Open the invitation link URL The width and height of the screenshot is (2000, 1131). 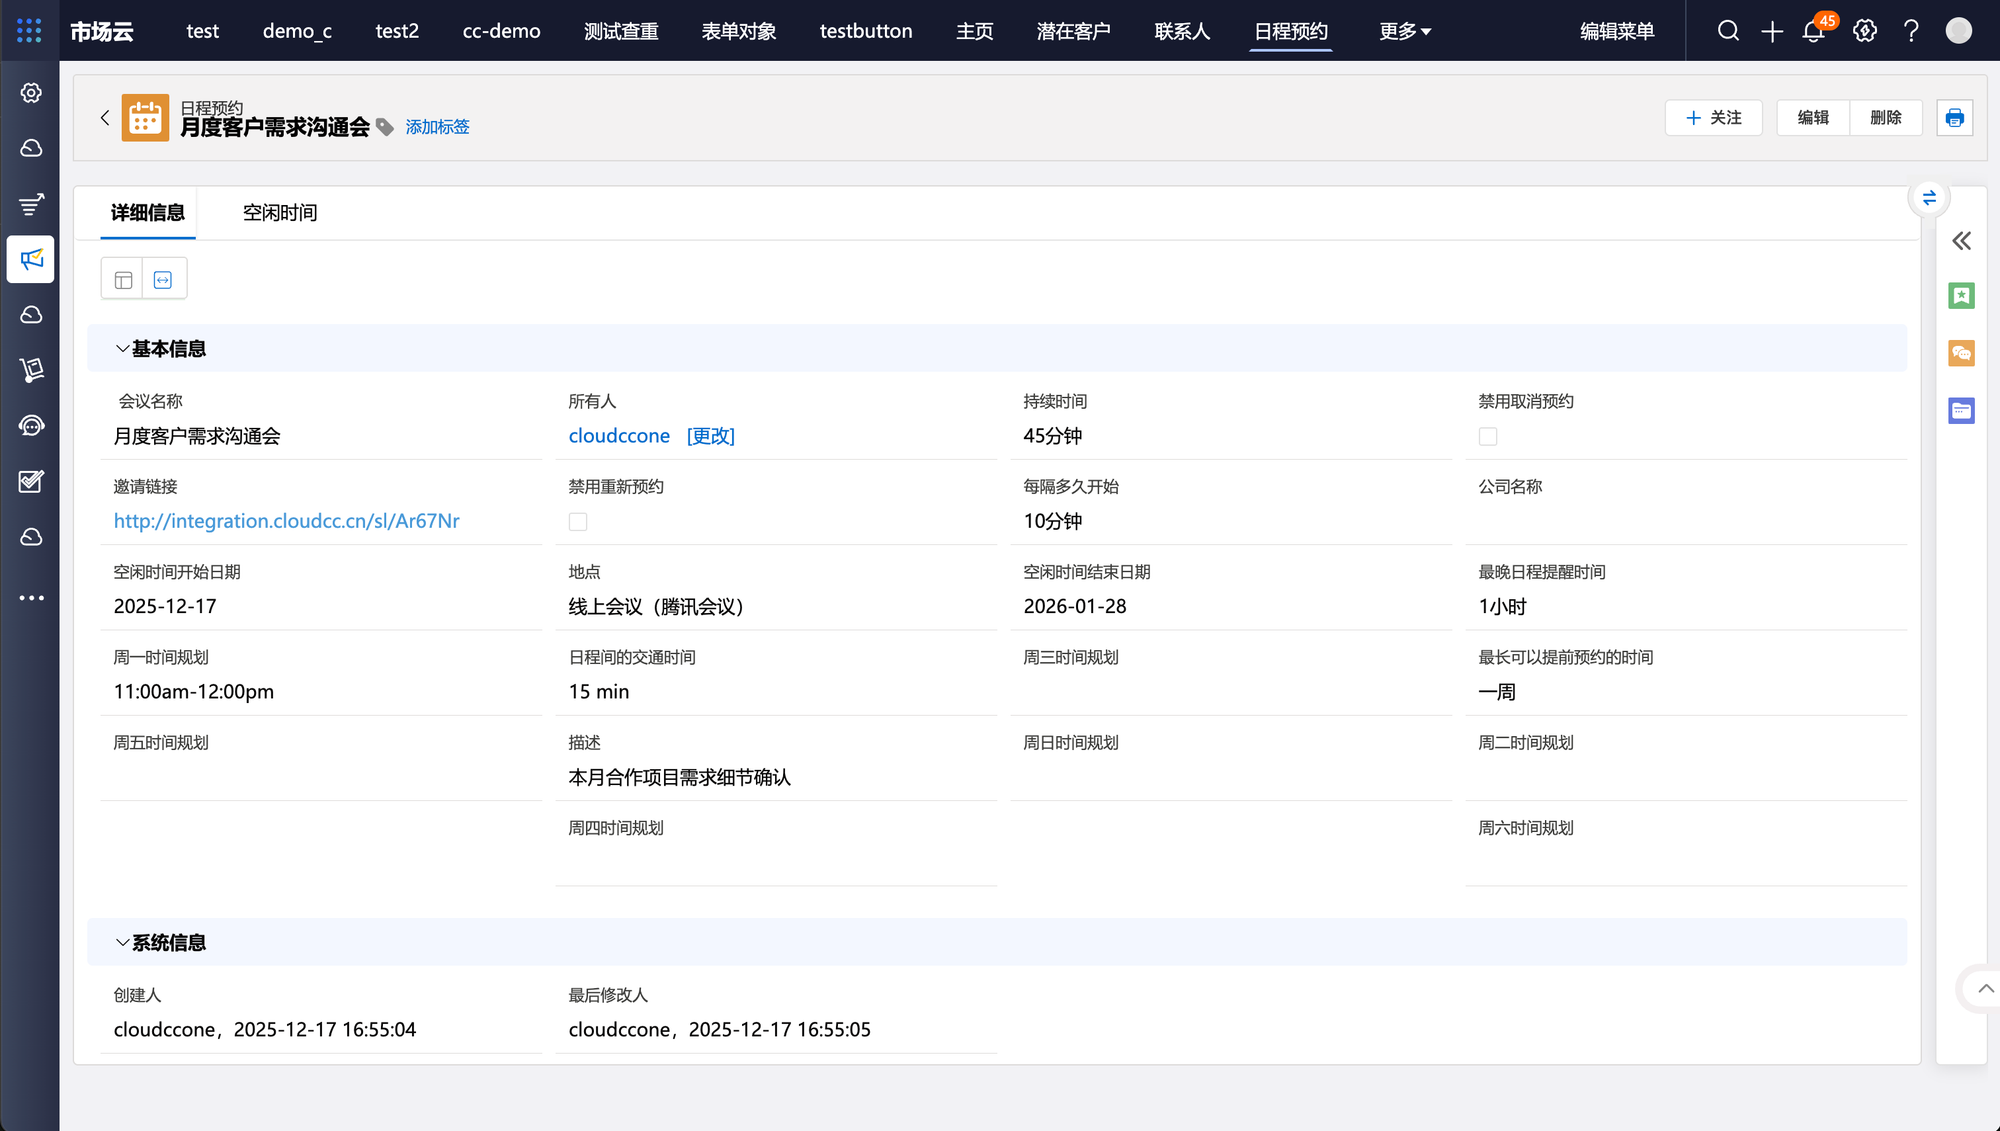click(286, 521)
